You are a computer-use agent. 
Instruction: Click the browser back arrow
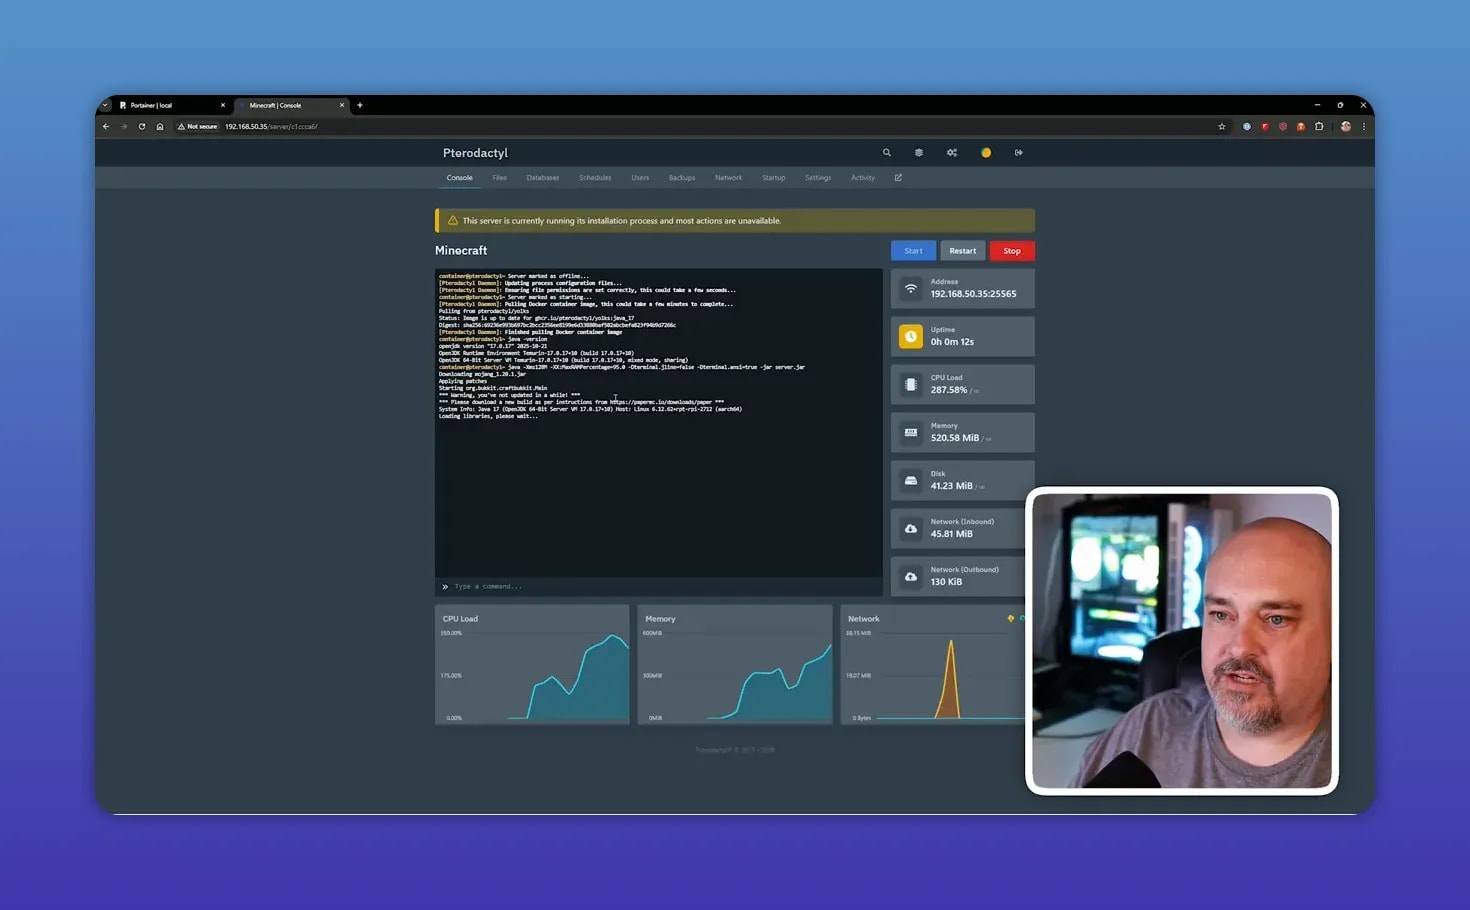[x=106, y=127]
